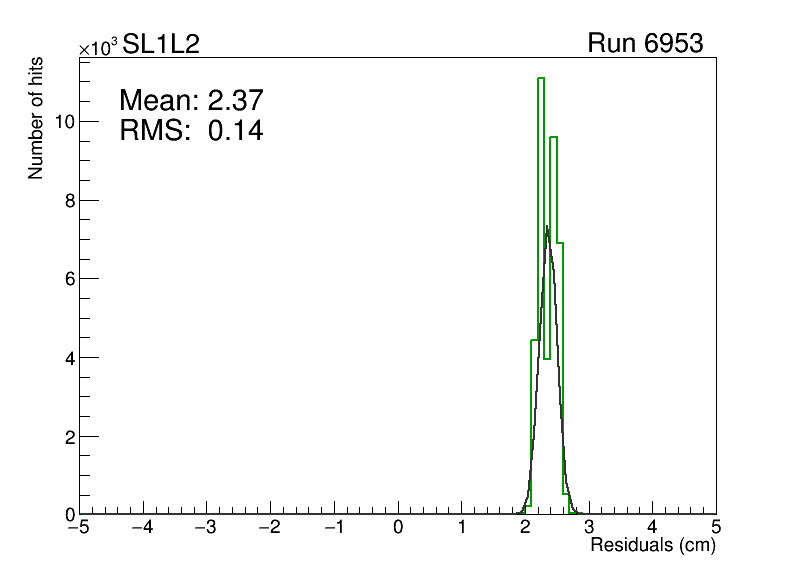Select the 8 y-axis tick label

(70, 201)
